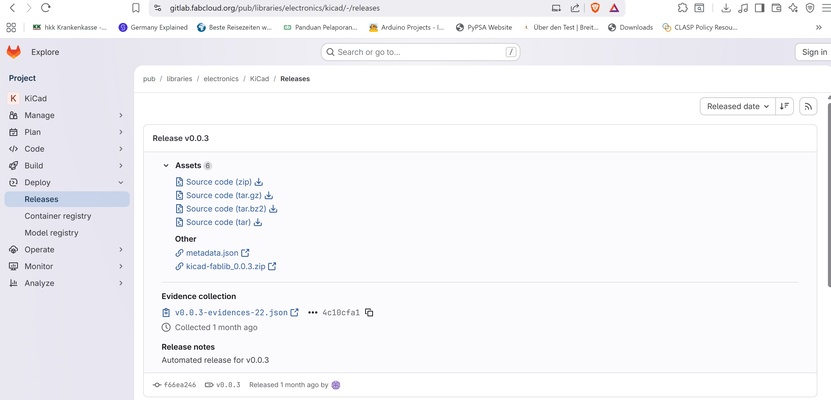Click Explore in the top bar
The image size is (831, 400).
click(x=45, y=52)
